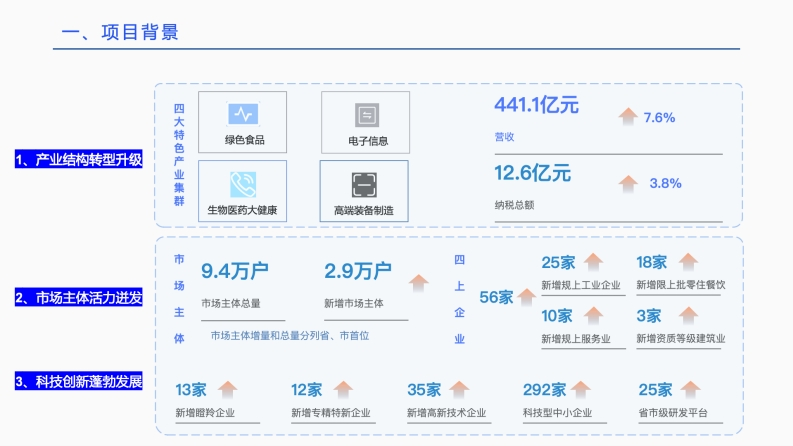The image size is (793, 446).
Task: Click the up arrow next to 56家
Action: (x=526, y=296)
